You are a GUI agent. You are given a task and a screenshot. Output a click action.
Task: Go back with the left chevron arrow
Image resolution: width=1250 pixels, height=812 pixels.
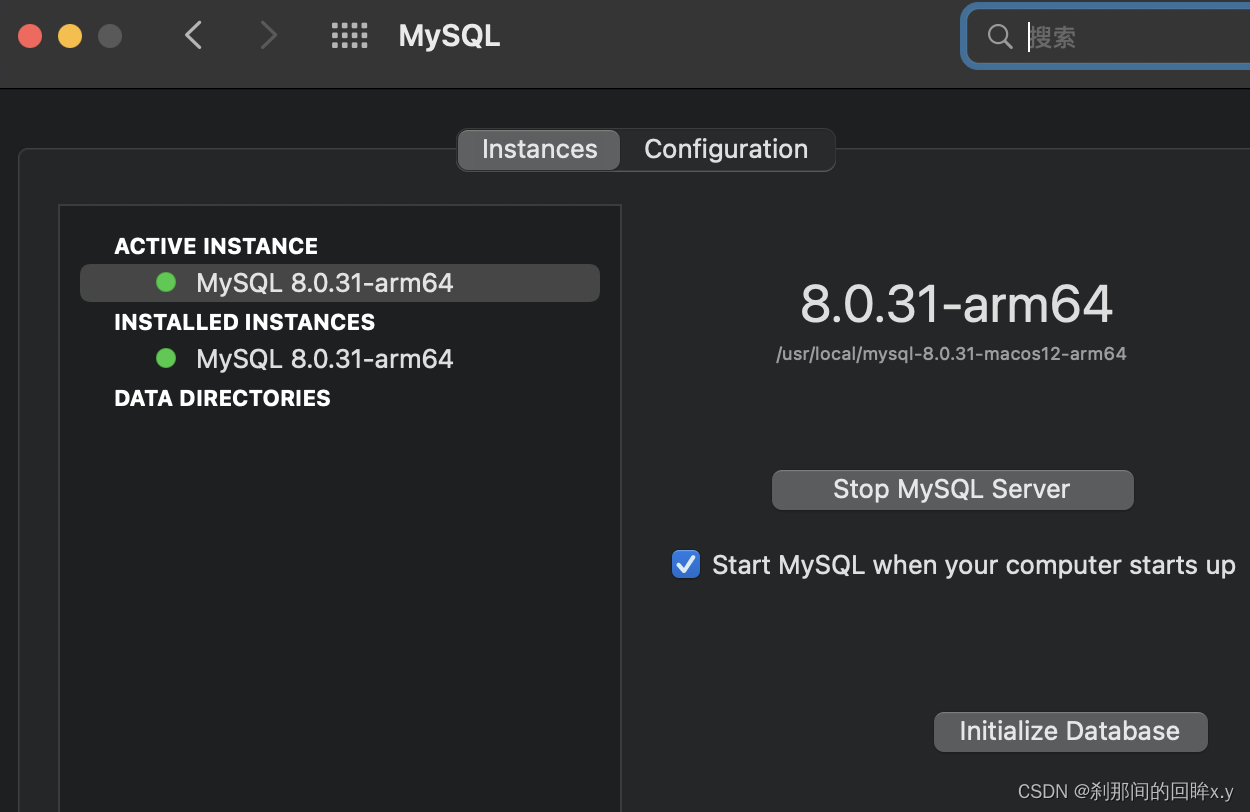click(x=194, y=36)
